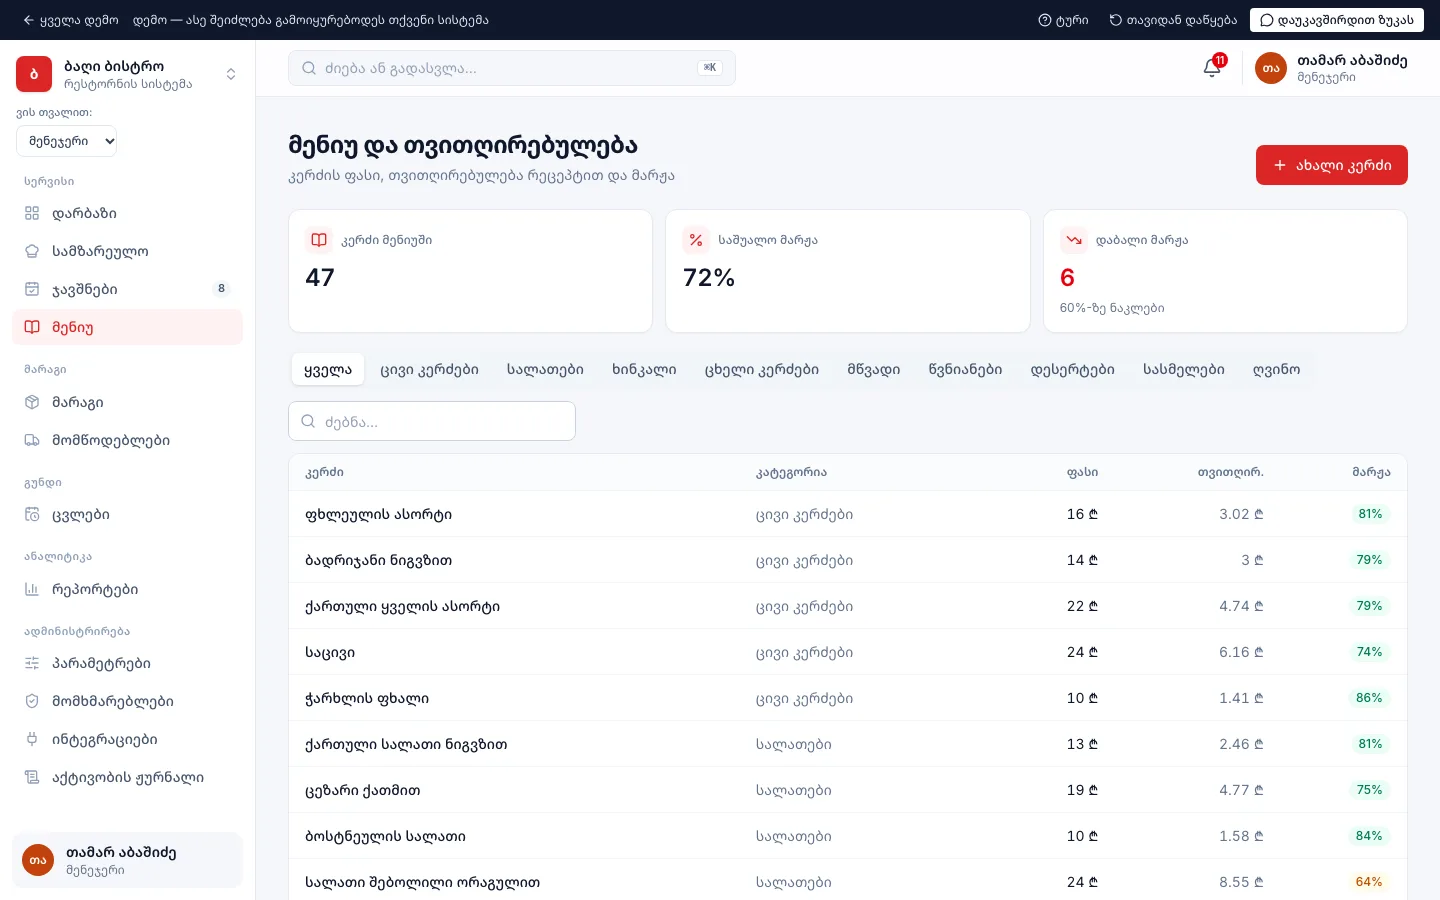Screen dimensions: 1440x900
Task: Expand the ბაღი ბისტრო workspace switcher
Action: point(231,74)
